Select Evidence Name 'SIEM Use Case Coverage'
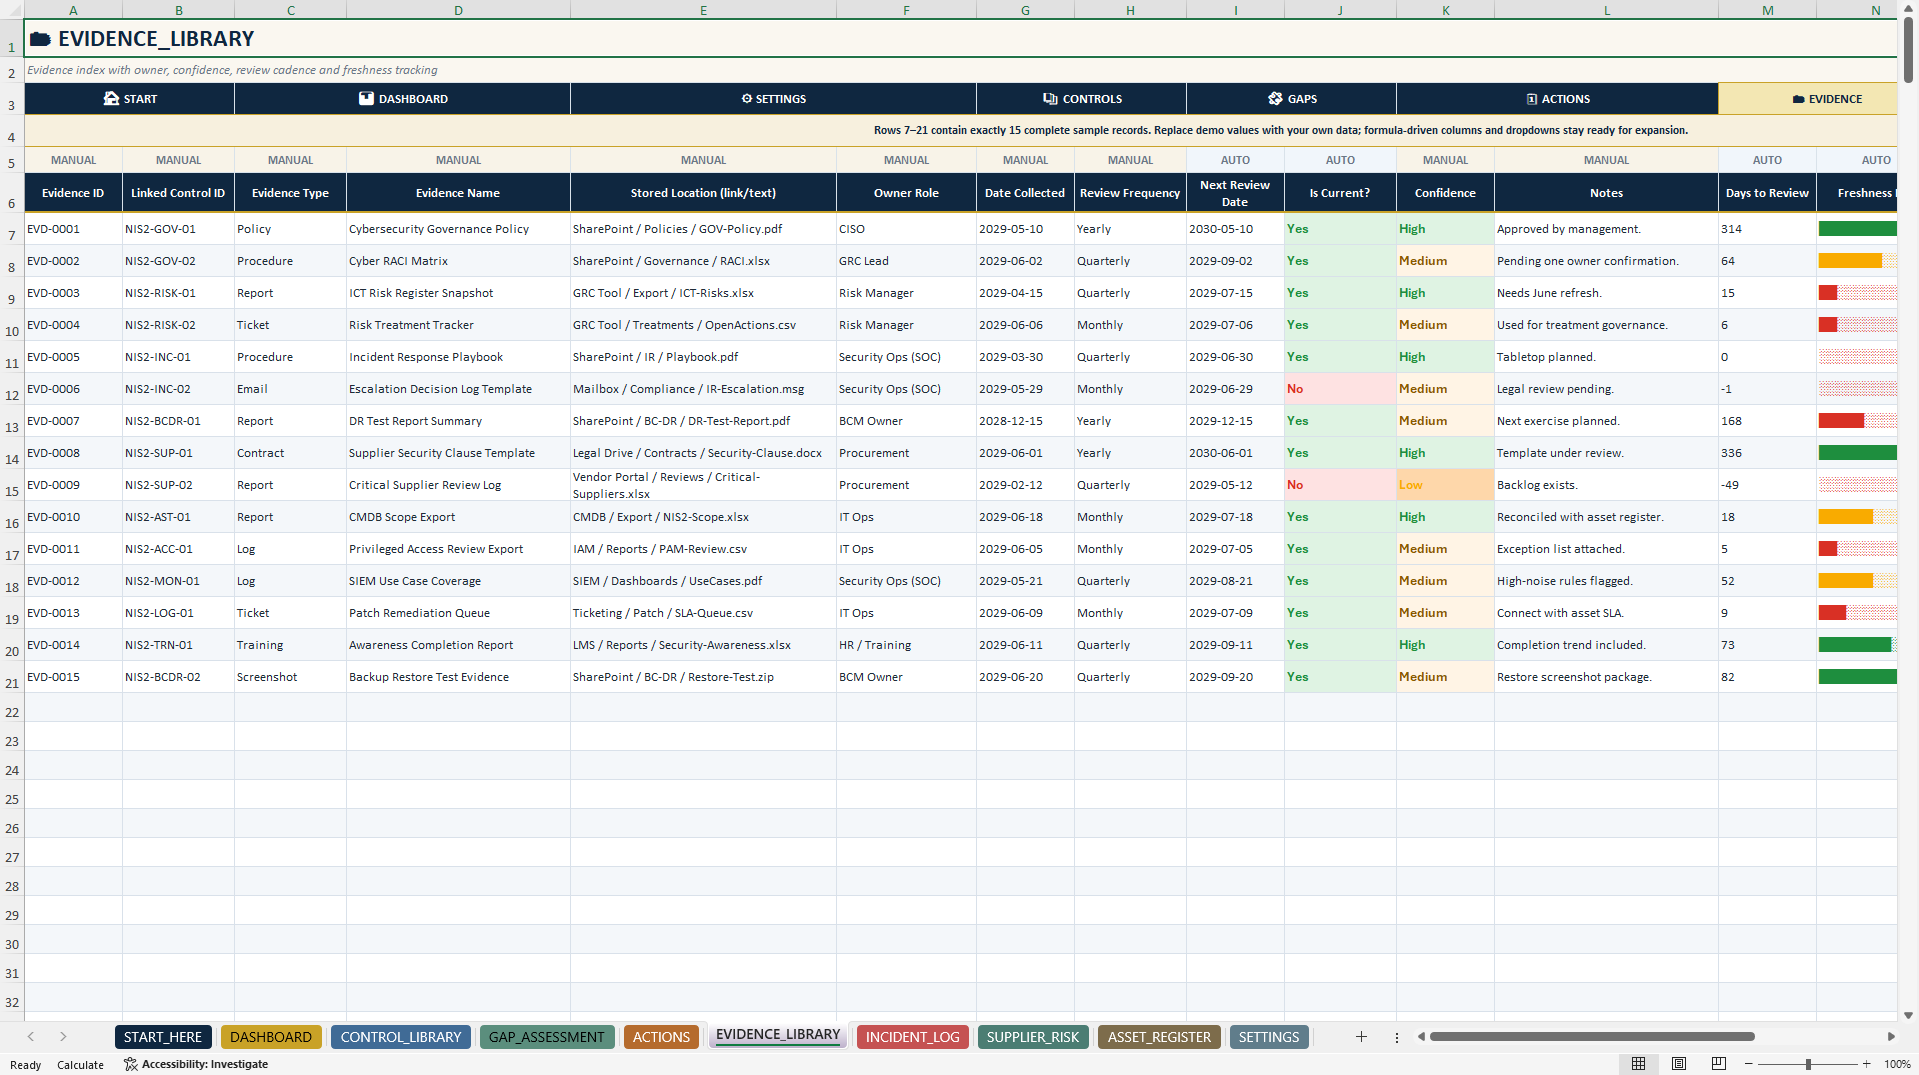 458,581
